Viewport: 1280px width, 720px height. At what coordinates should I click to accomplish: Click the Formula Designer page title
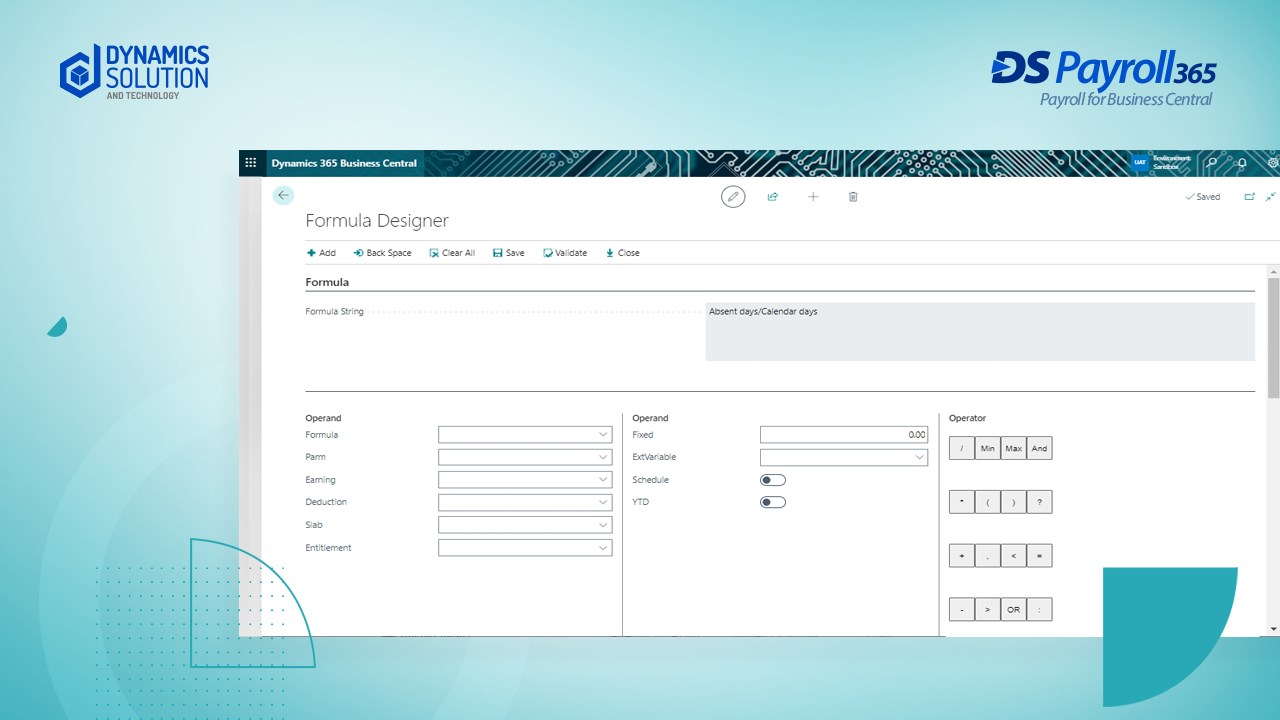tap(377, 221)
